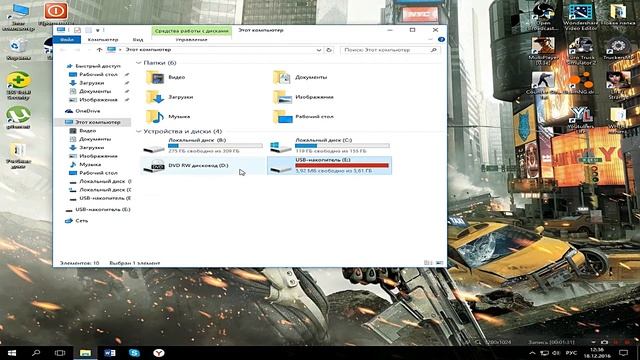Open the 360 Total Security desktop shortcut
640x360 pixels.
pos(18,86)
